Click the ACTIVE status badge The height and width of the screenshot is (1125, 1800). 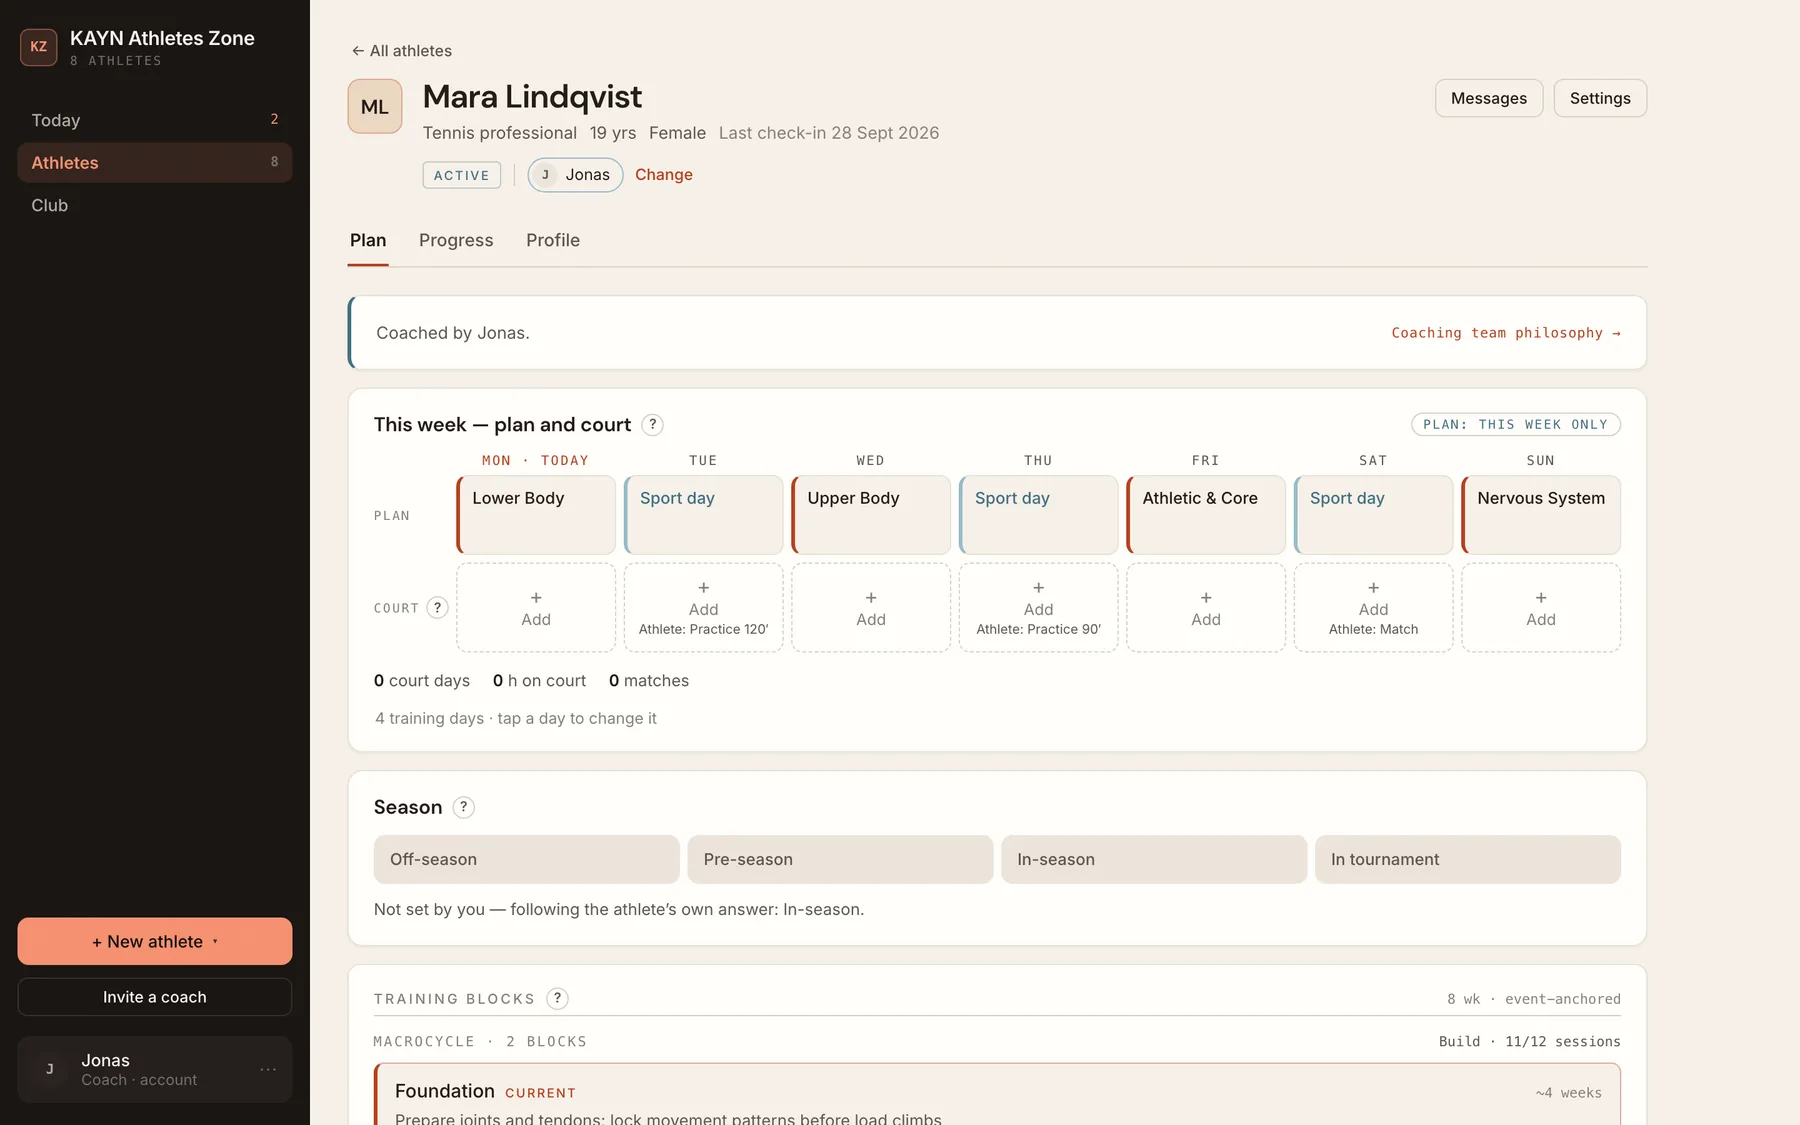(461, 175)
